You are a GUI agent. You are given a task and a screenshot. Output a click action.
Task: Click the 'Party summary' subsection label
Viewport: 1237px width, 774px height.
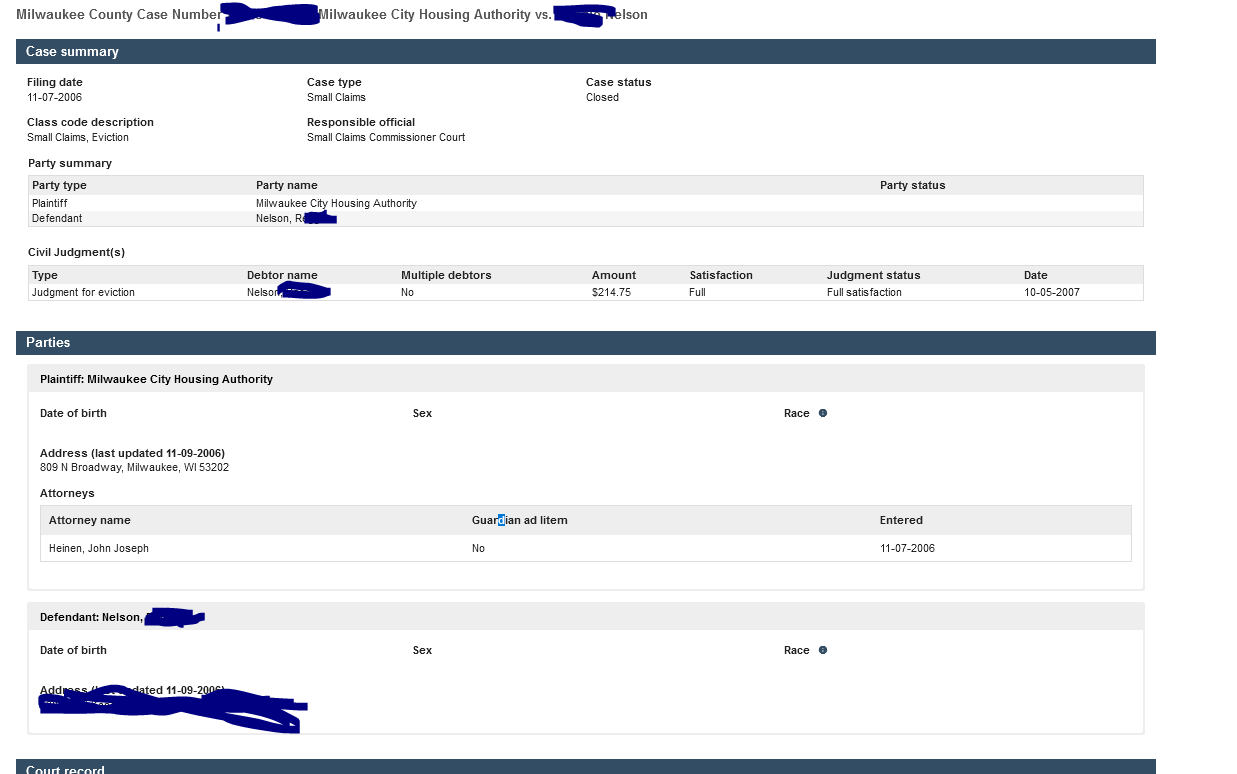pos(70,163)
